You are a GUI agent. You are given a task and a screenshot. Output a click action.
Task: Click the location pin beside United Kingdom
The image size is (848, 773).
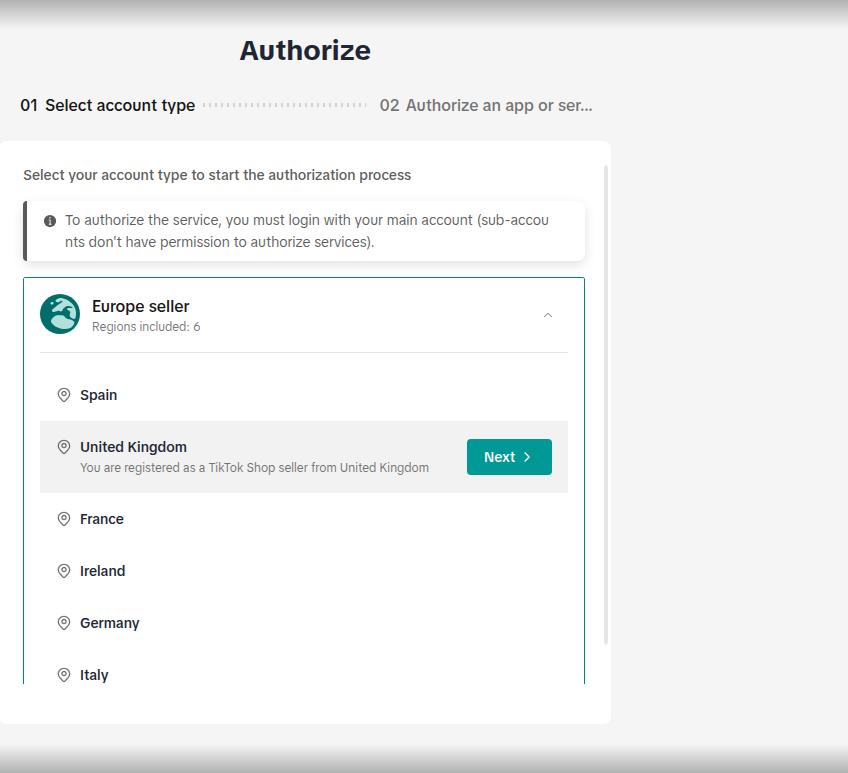coord(64,447)
